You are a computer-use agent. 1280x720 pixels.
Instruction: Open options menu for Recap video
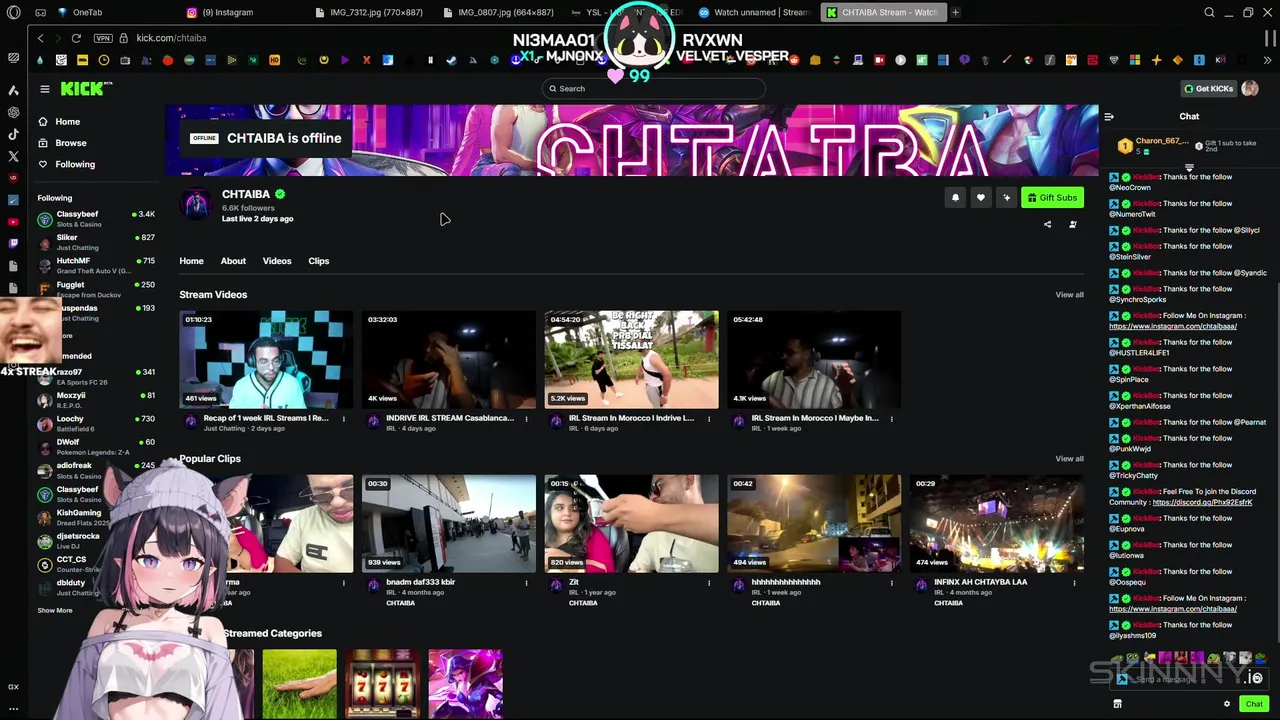tap(343, 419)
